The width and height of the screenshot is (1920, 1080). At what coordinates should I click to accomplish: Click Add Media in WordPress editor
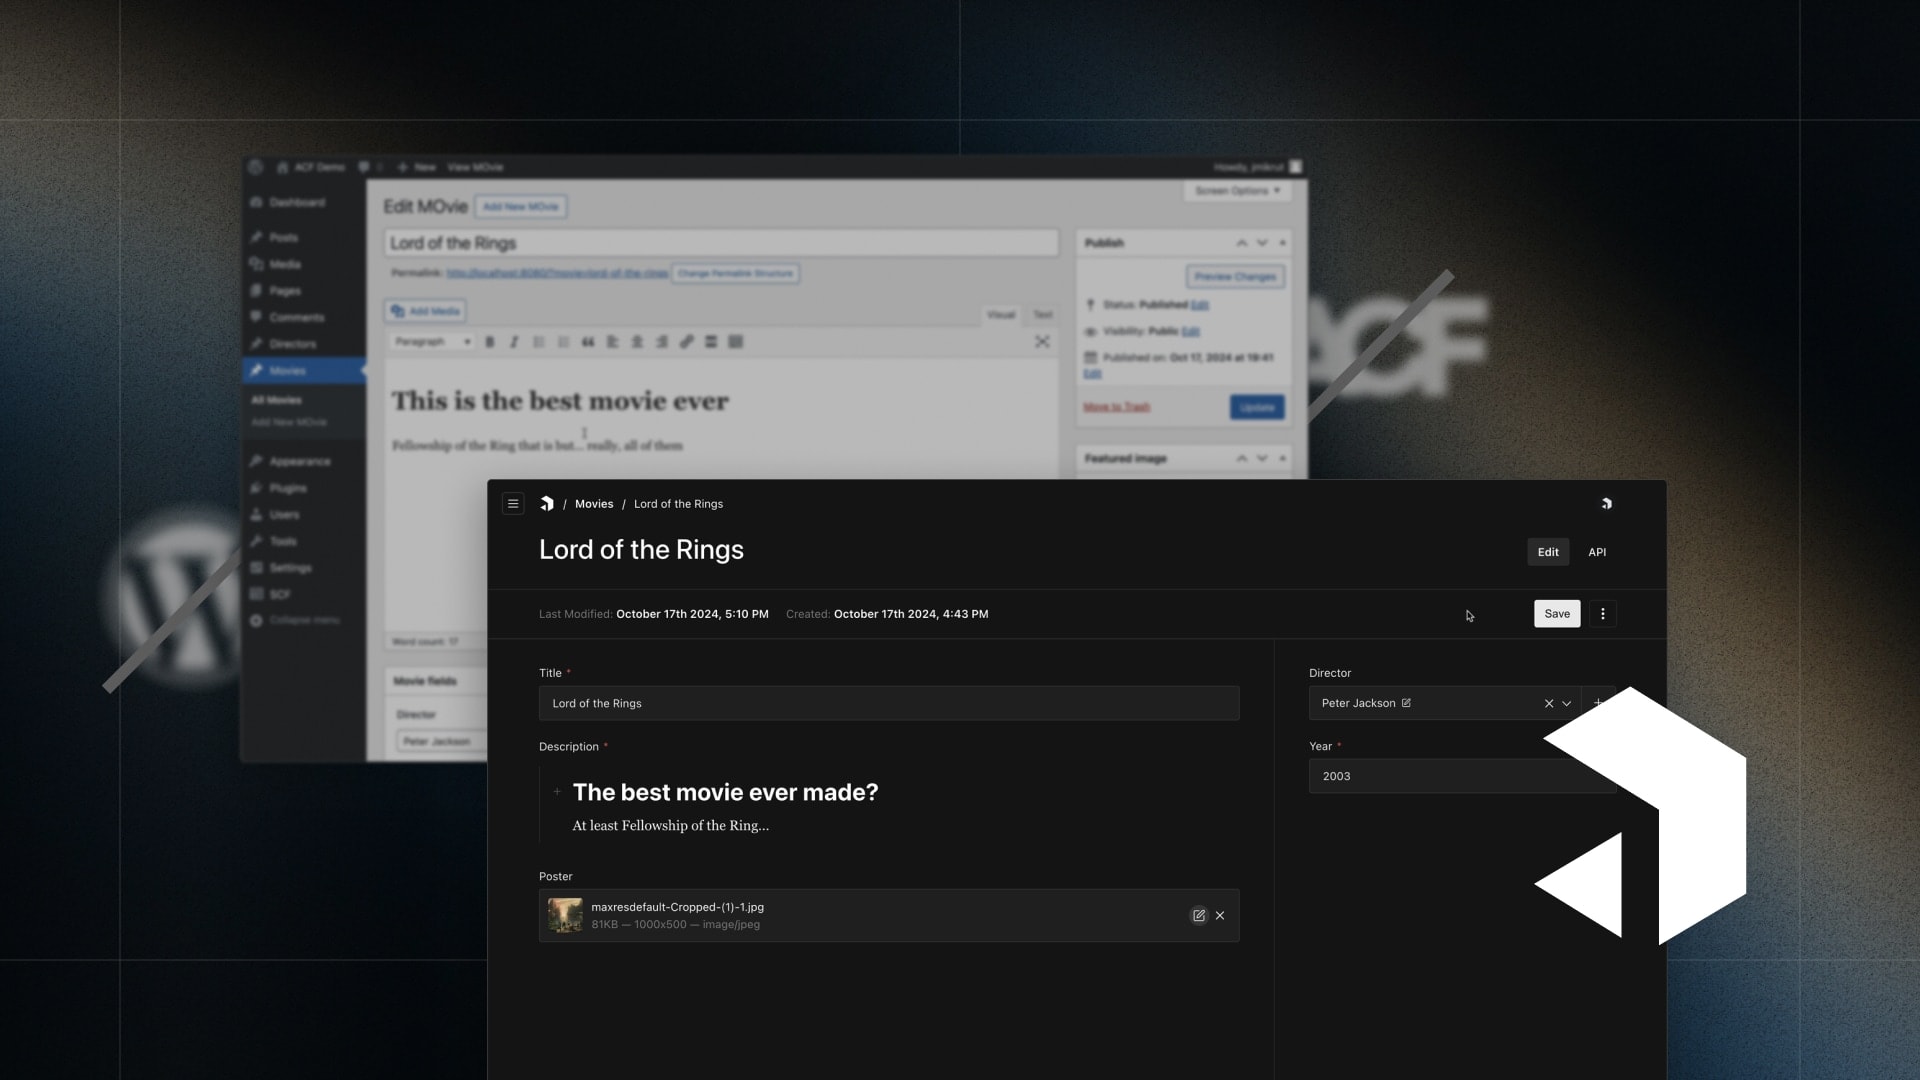click(x=426, y=311)
